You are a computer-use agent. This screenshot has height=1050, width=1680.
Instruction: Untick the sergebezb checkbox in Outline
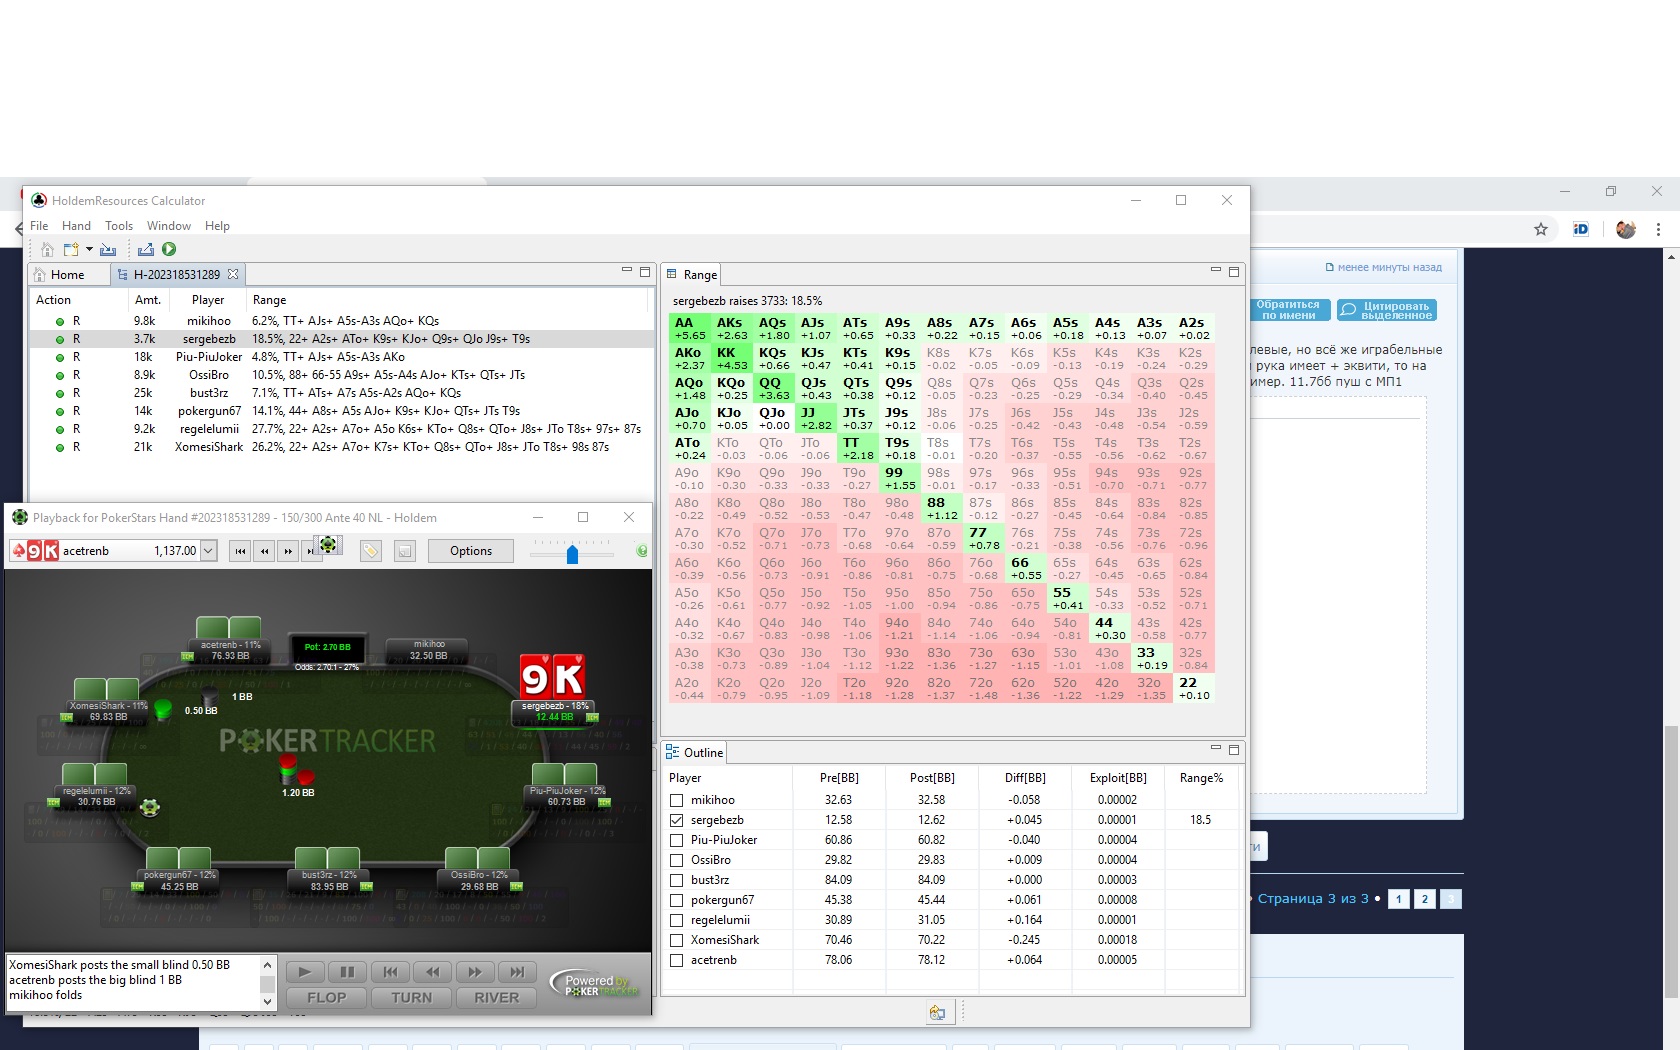677,820
